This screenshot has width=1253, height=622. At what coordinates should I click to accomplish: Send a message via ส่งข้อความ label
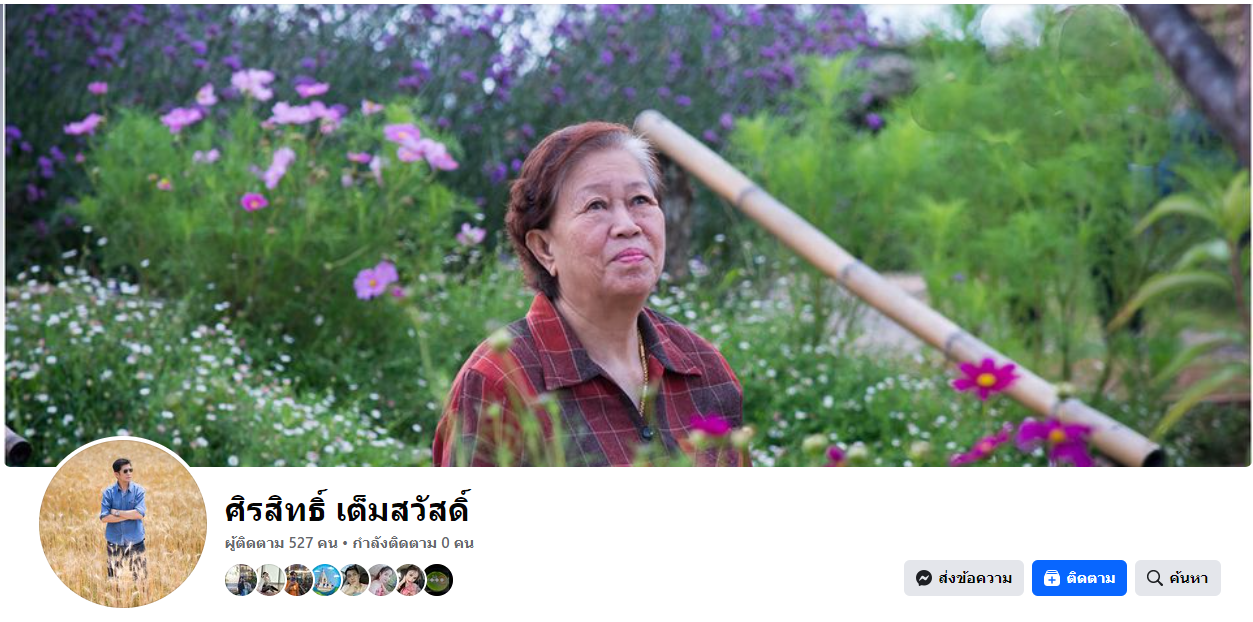click(975, 578)
